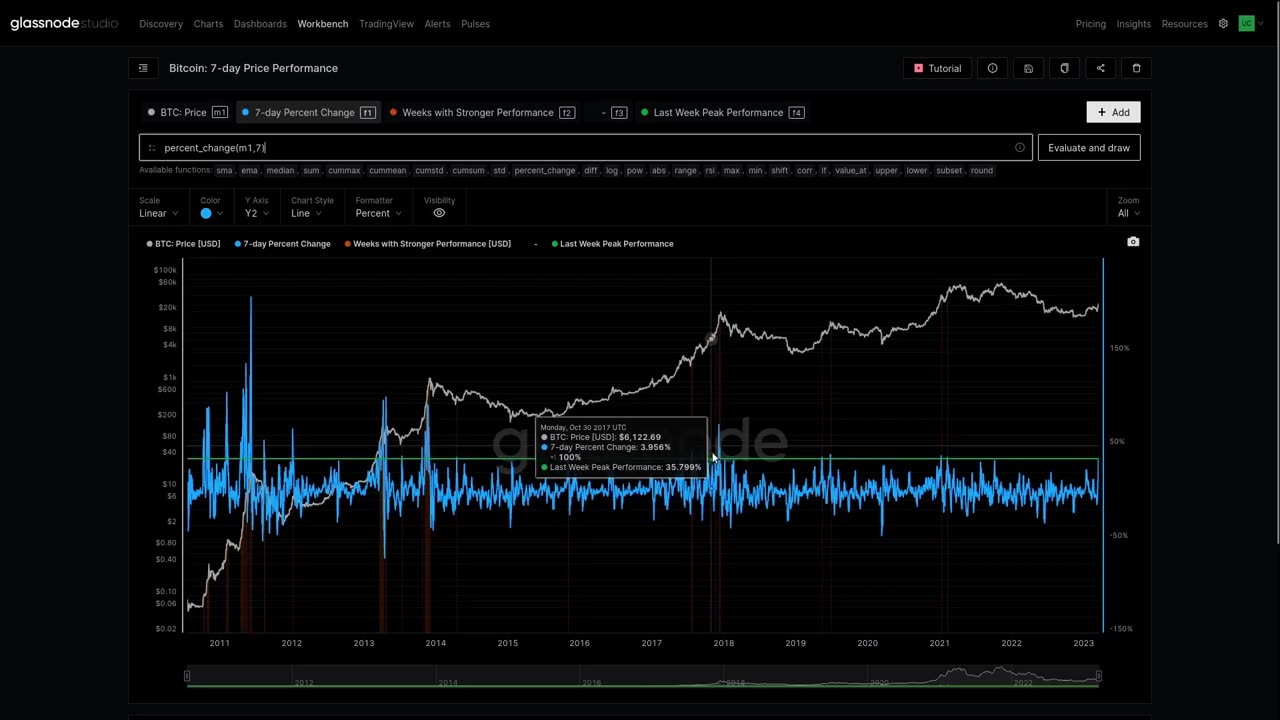Insert the shift function chip
The height and width of the screenshot is (720, 1280).
tap(779, 171)
